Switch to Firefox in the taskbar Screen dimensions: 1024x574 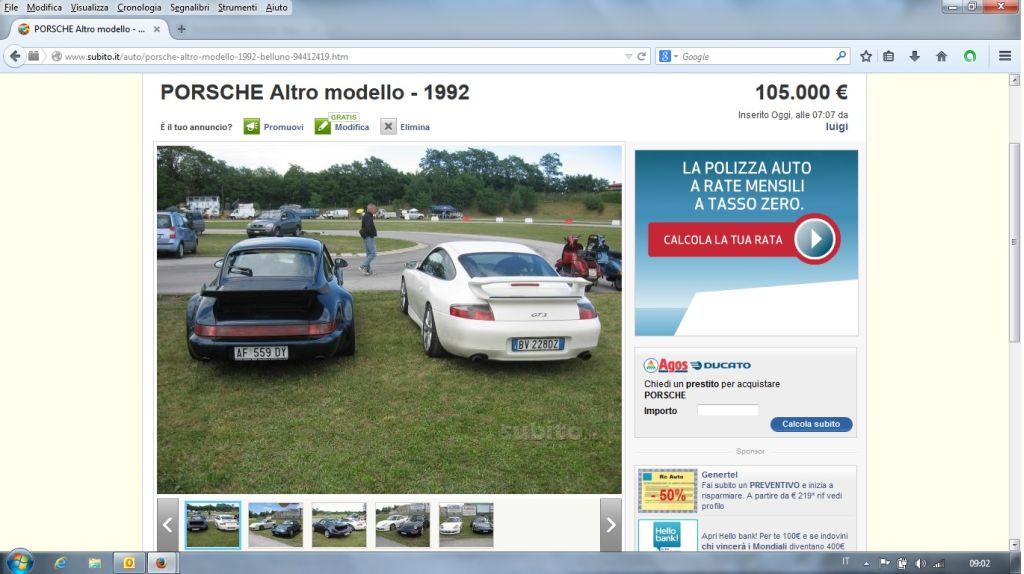[161, 563]
